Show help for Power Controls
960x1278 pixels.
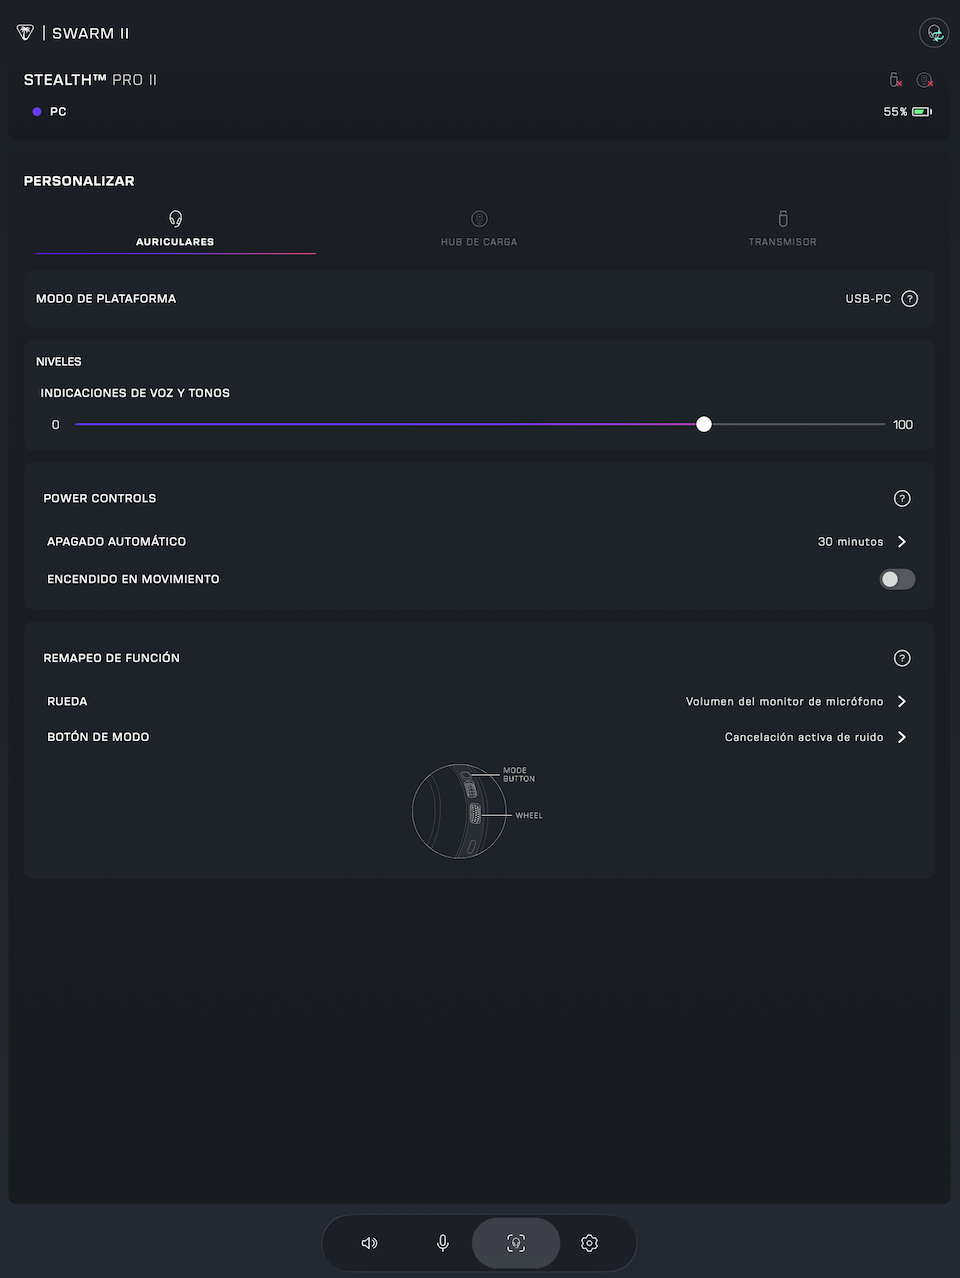(902, 498)
